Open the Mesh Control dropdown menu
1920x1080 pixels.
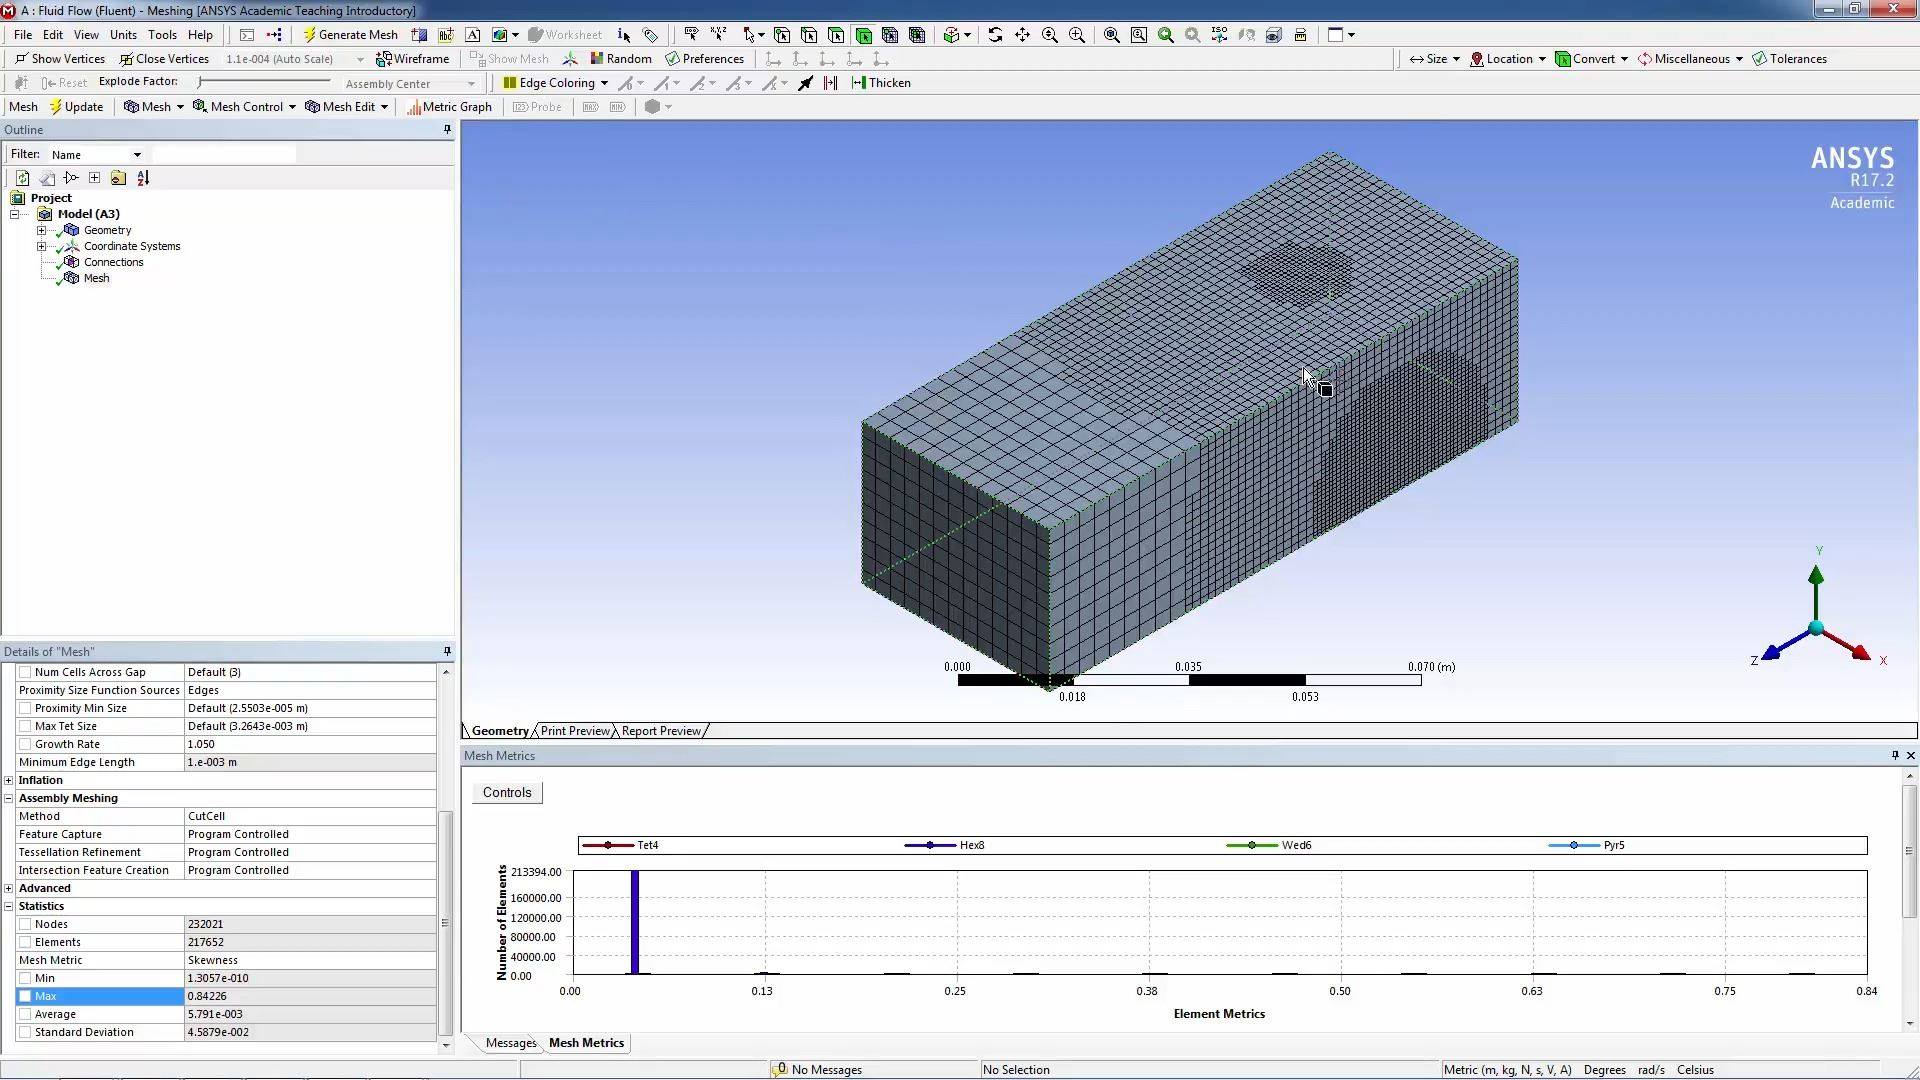click(245, 107)
